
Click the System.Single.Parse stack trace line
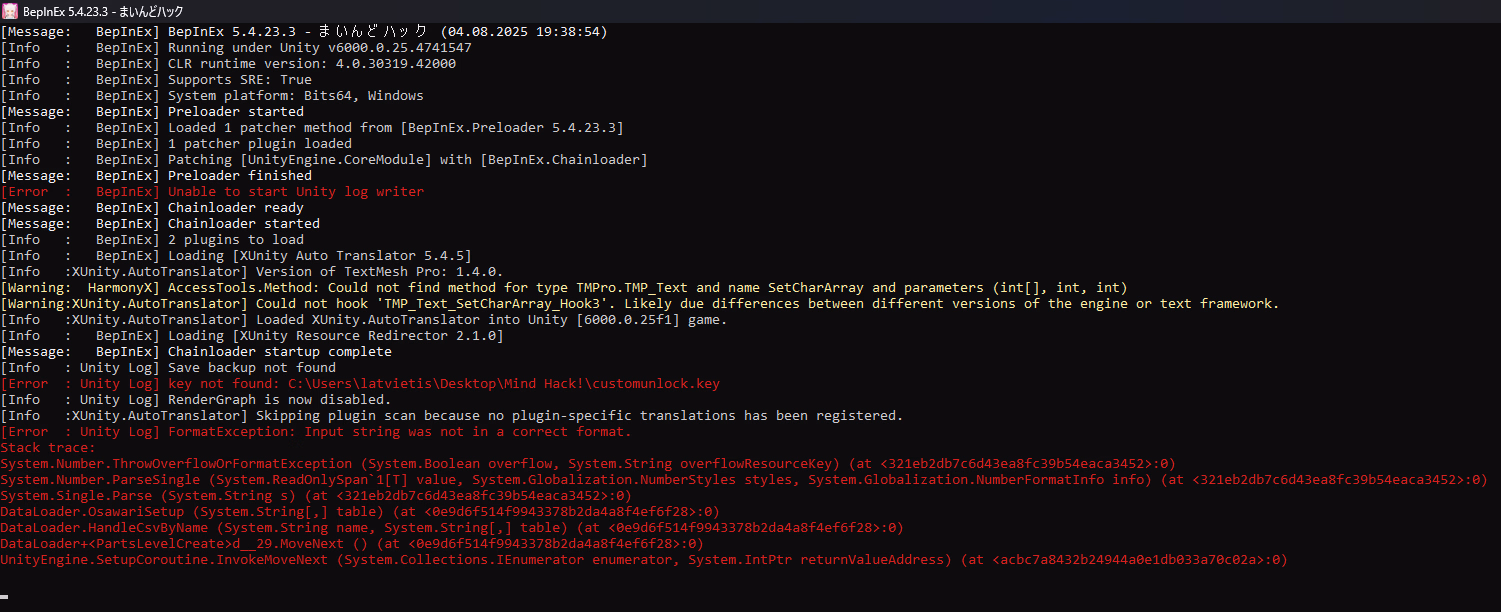(315, 496)
